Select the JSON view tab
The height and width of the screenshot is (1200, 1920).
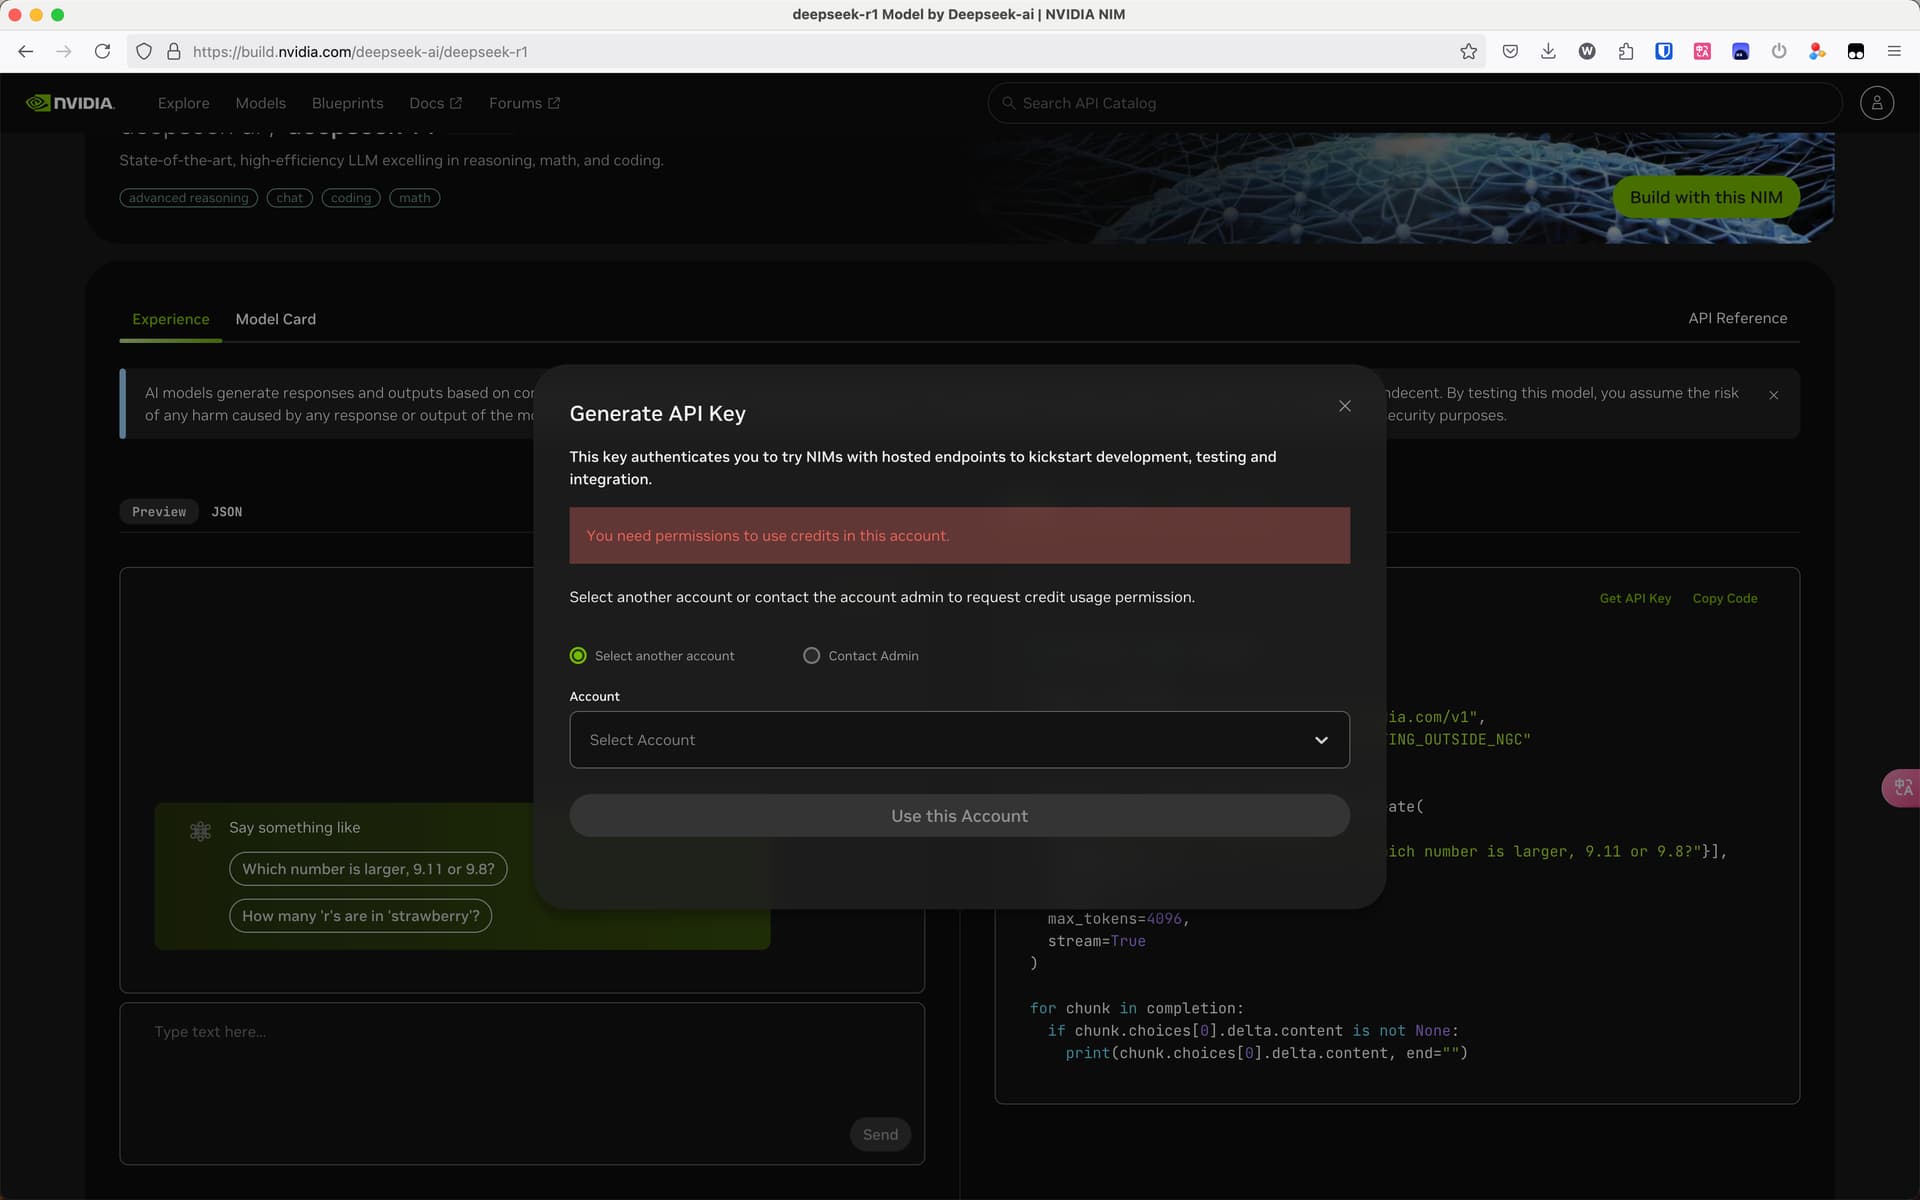pyautogui.click(x=227, y=512)
